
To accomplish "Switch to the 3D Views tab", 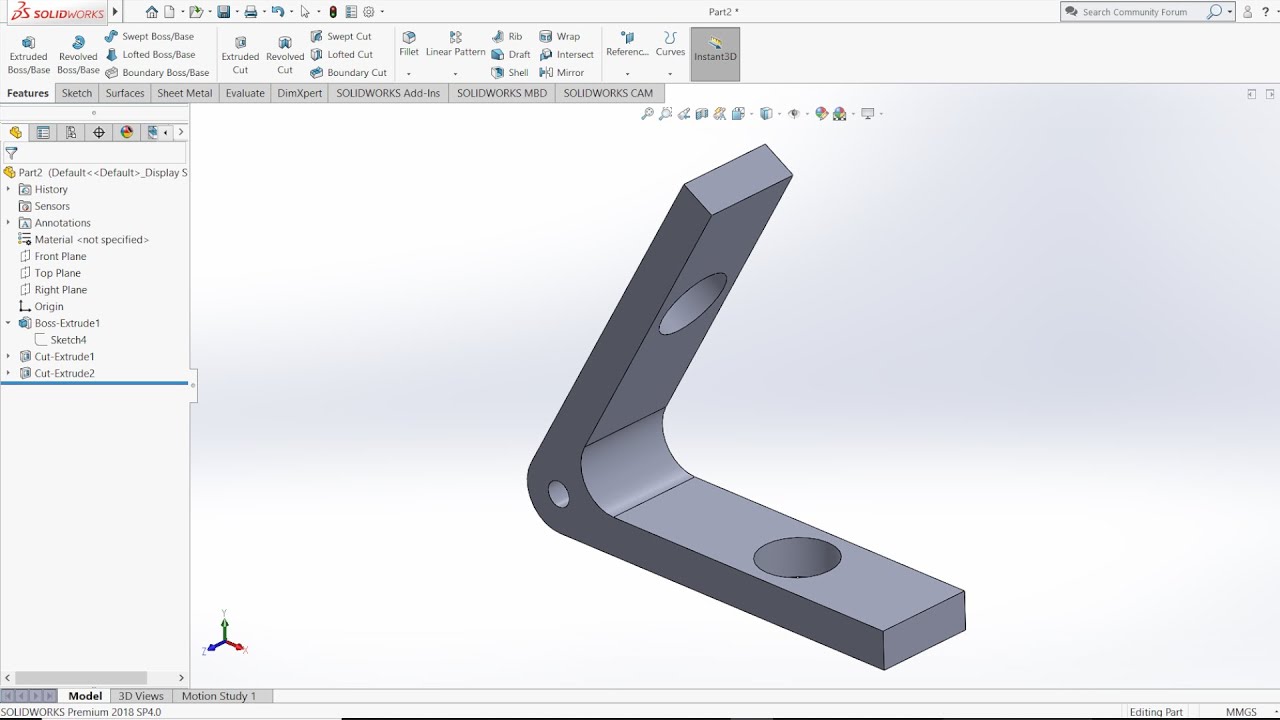I will (141, 696).
